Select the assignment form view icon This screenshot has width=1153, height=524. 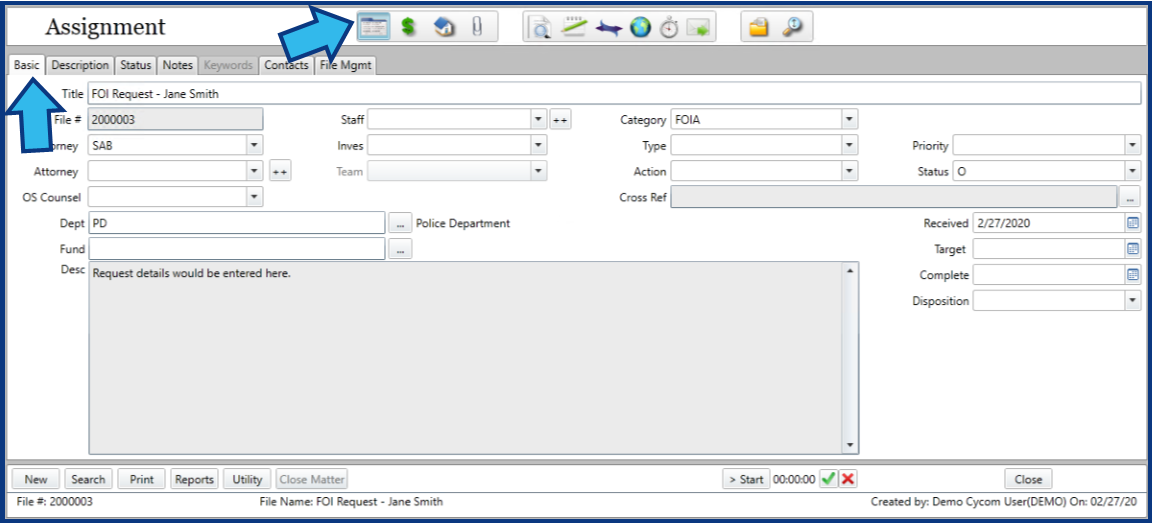[374, 27]
